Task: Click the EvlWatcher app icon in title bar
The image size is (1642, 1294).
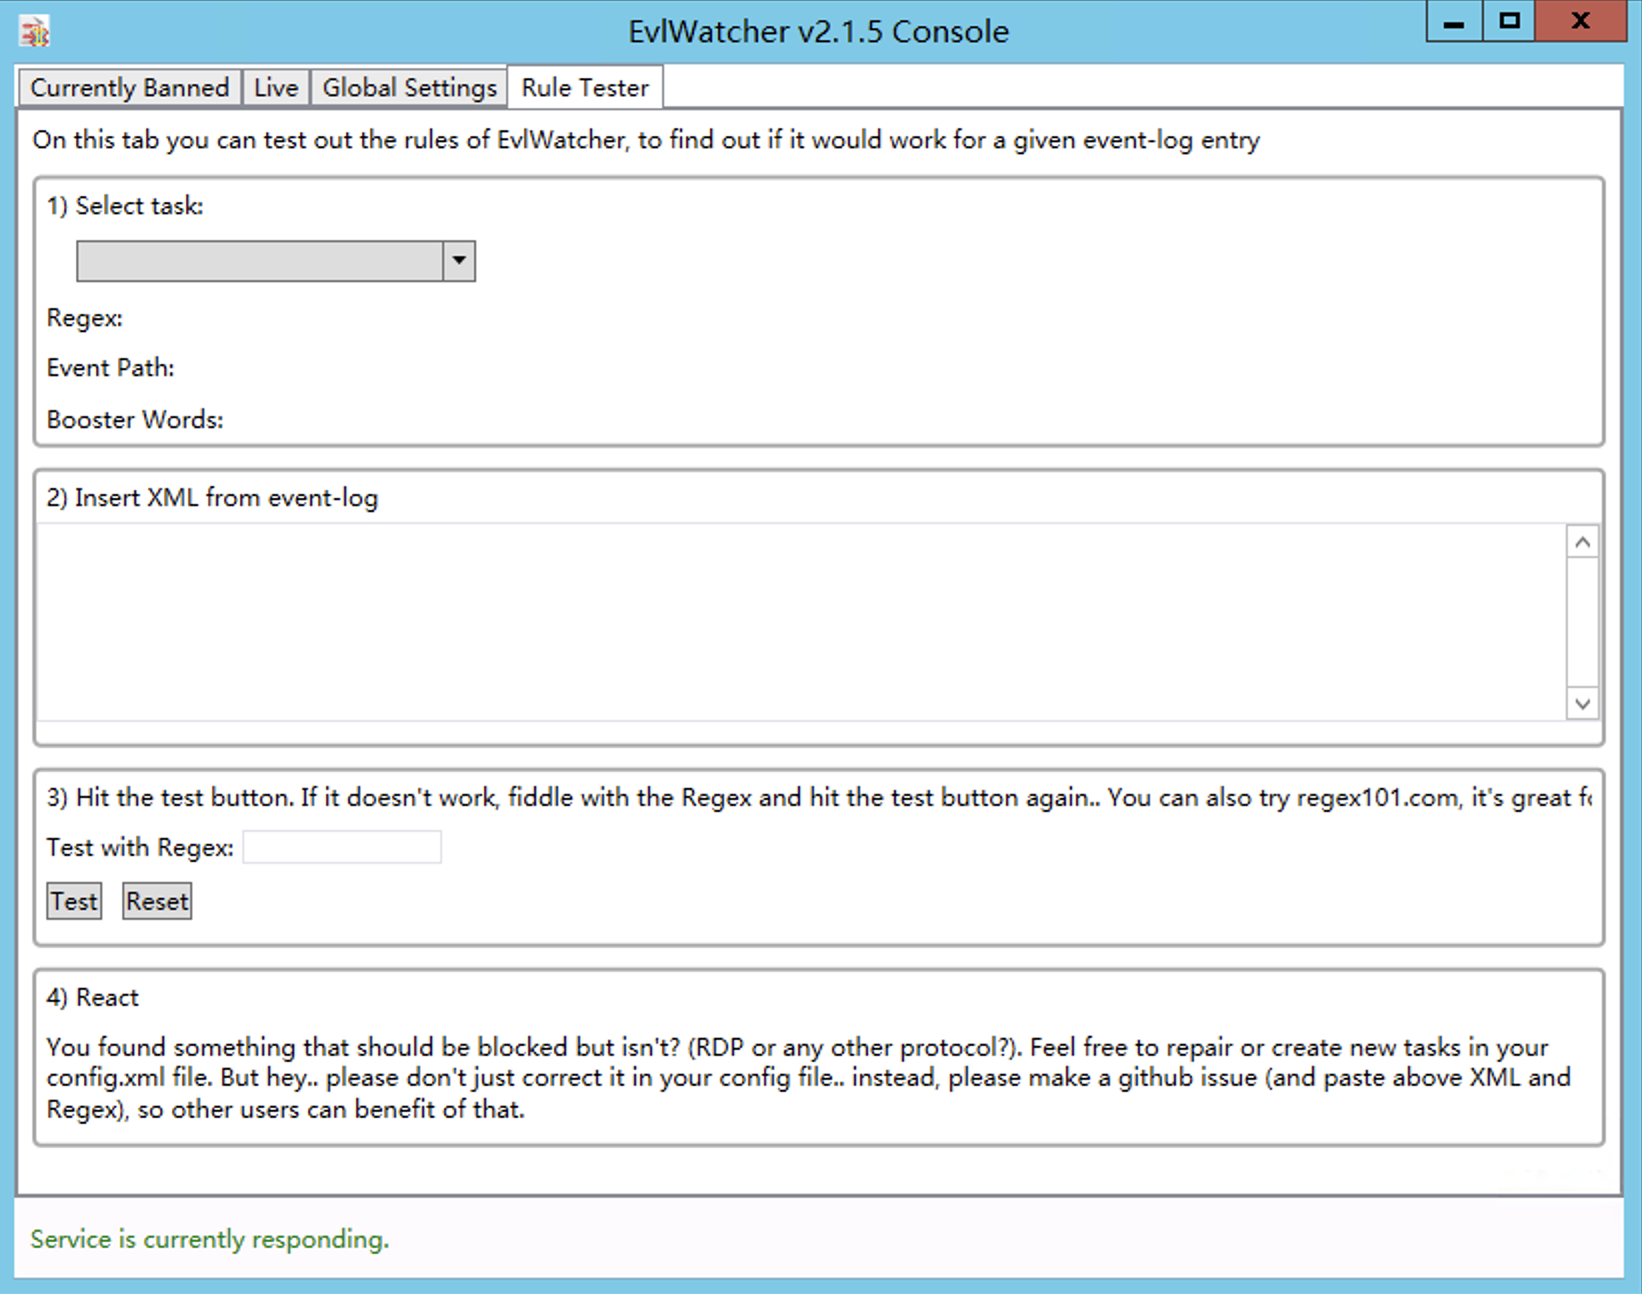Action: pyautogui.click(x=34, y=32)
